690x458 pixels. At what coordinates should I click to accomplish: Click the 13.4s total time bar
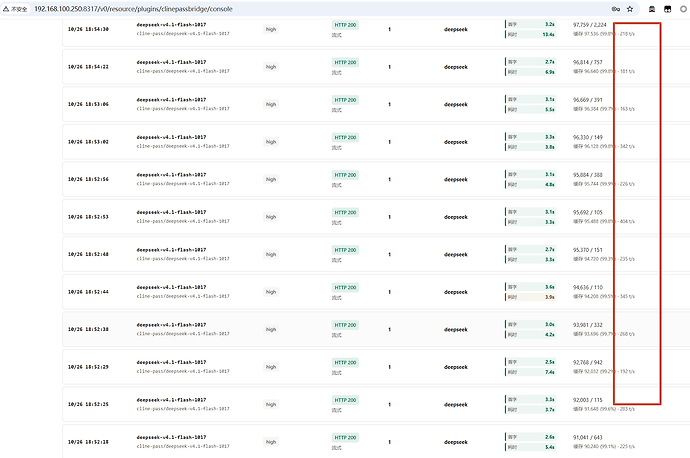(x=531, y=35)
